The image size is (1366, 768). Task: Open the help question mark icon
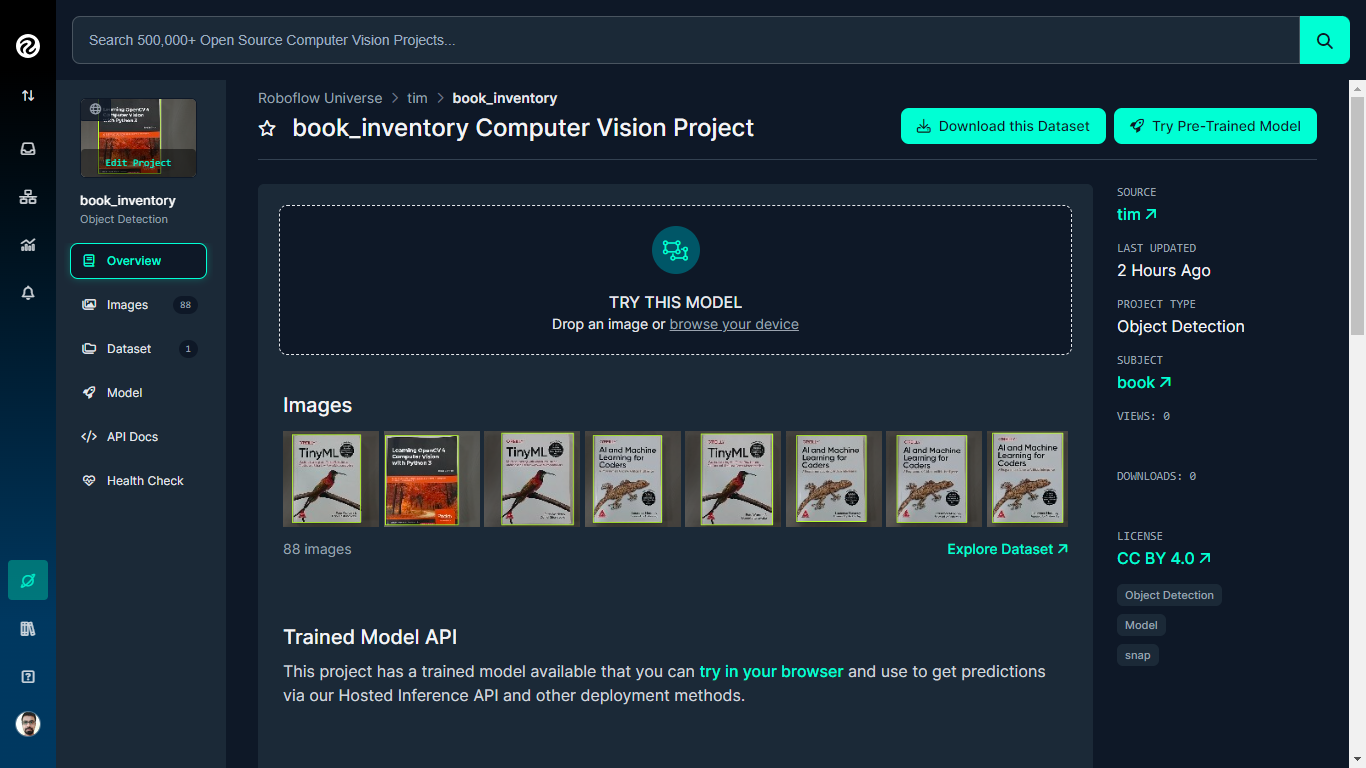(28, 677)
